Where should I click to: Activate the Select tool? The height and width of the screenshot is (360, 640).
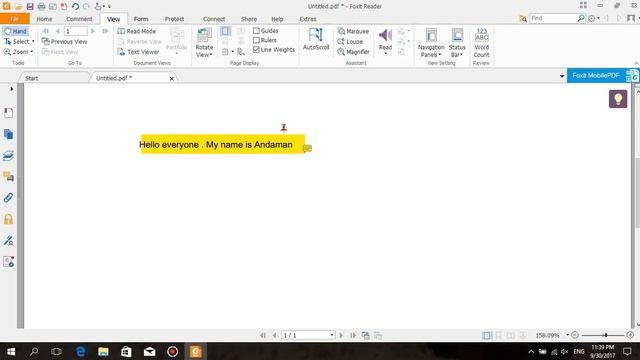(16, 42)
